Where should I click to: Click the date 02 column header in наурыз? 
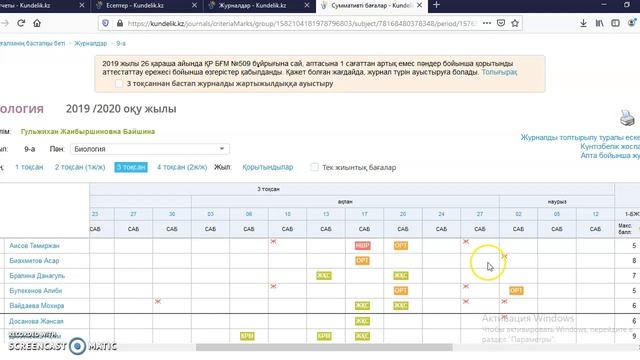(518, 214)
